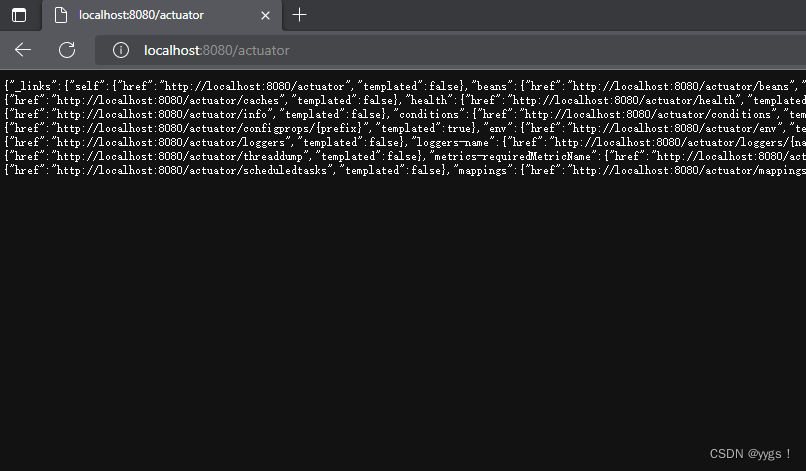This screenshot has width=806, height=471.
Task: Close the localhost:8080/actuator tab
Action: [x=265, y=15]
